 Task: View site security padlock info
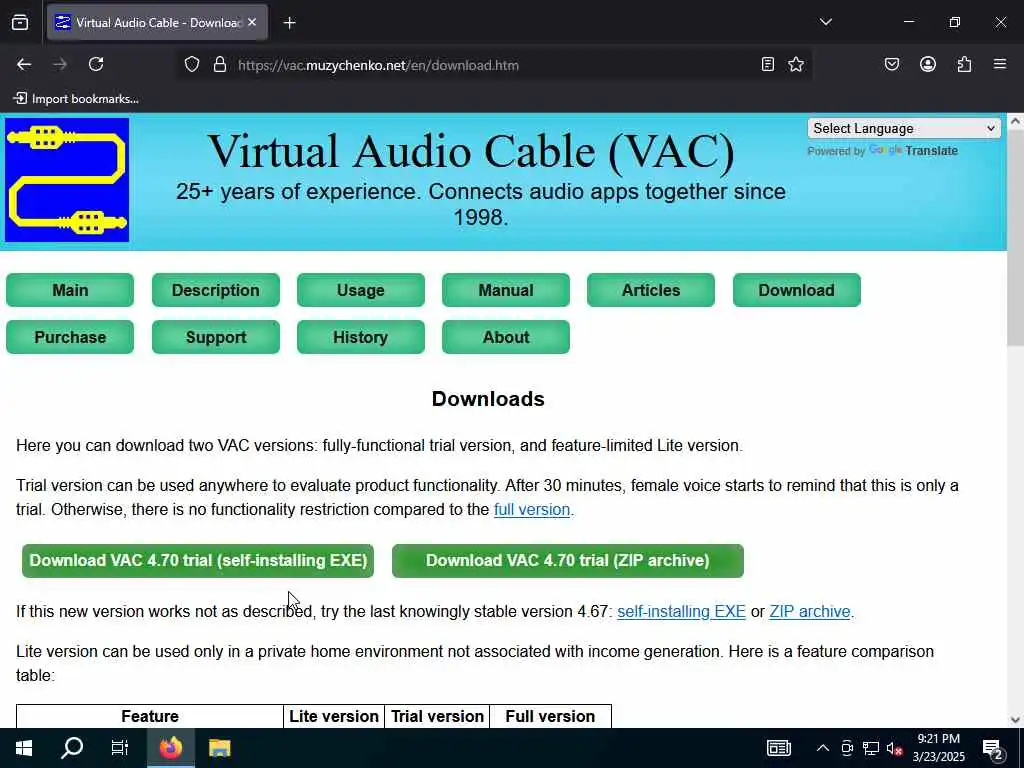pyautogui.click(x=220, y=65)
